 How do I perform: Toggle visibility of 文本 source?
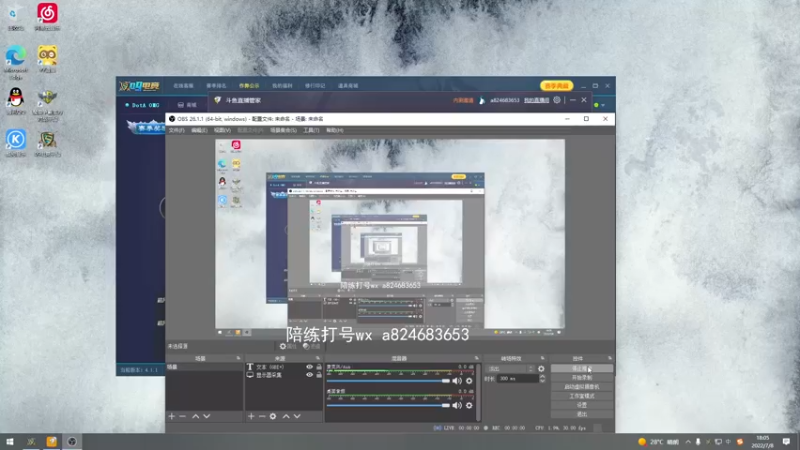(x=309, y=367)
